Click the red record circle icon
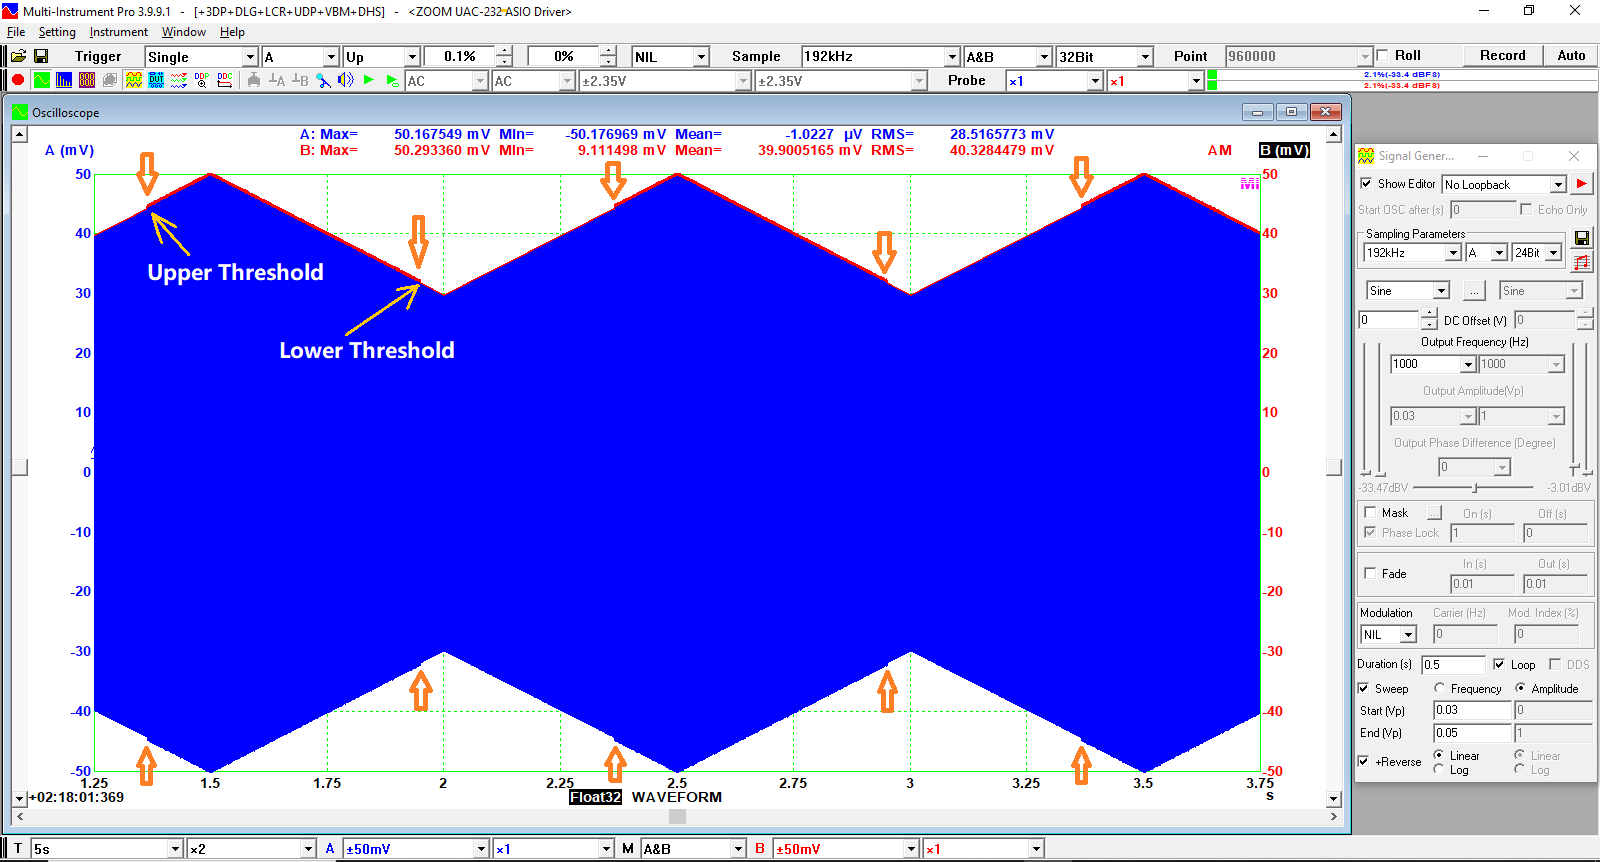This screenshot has height=862, width=1600. tap(18, 80)
